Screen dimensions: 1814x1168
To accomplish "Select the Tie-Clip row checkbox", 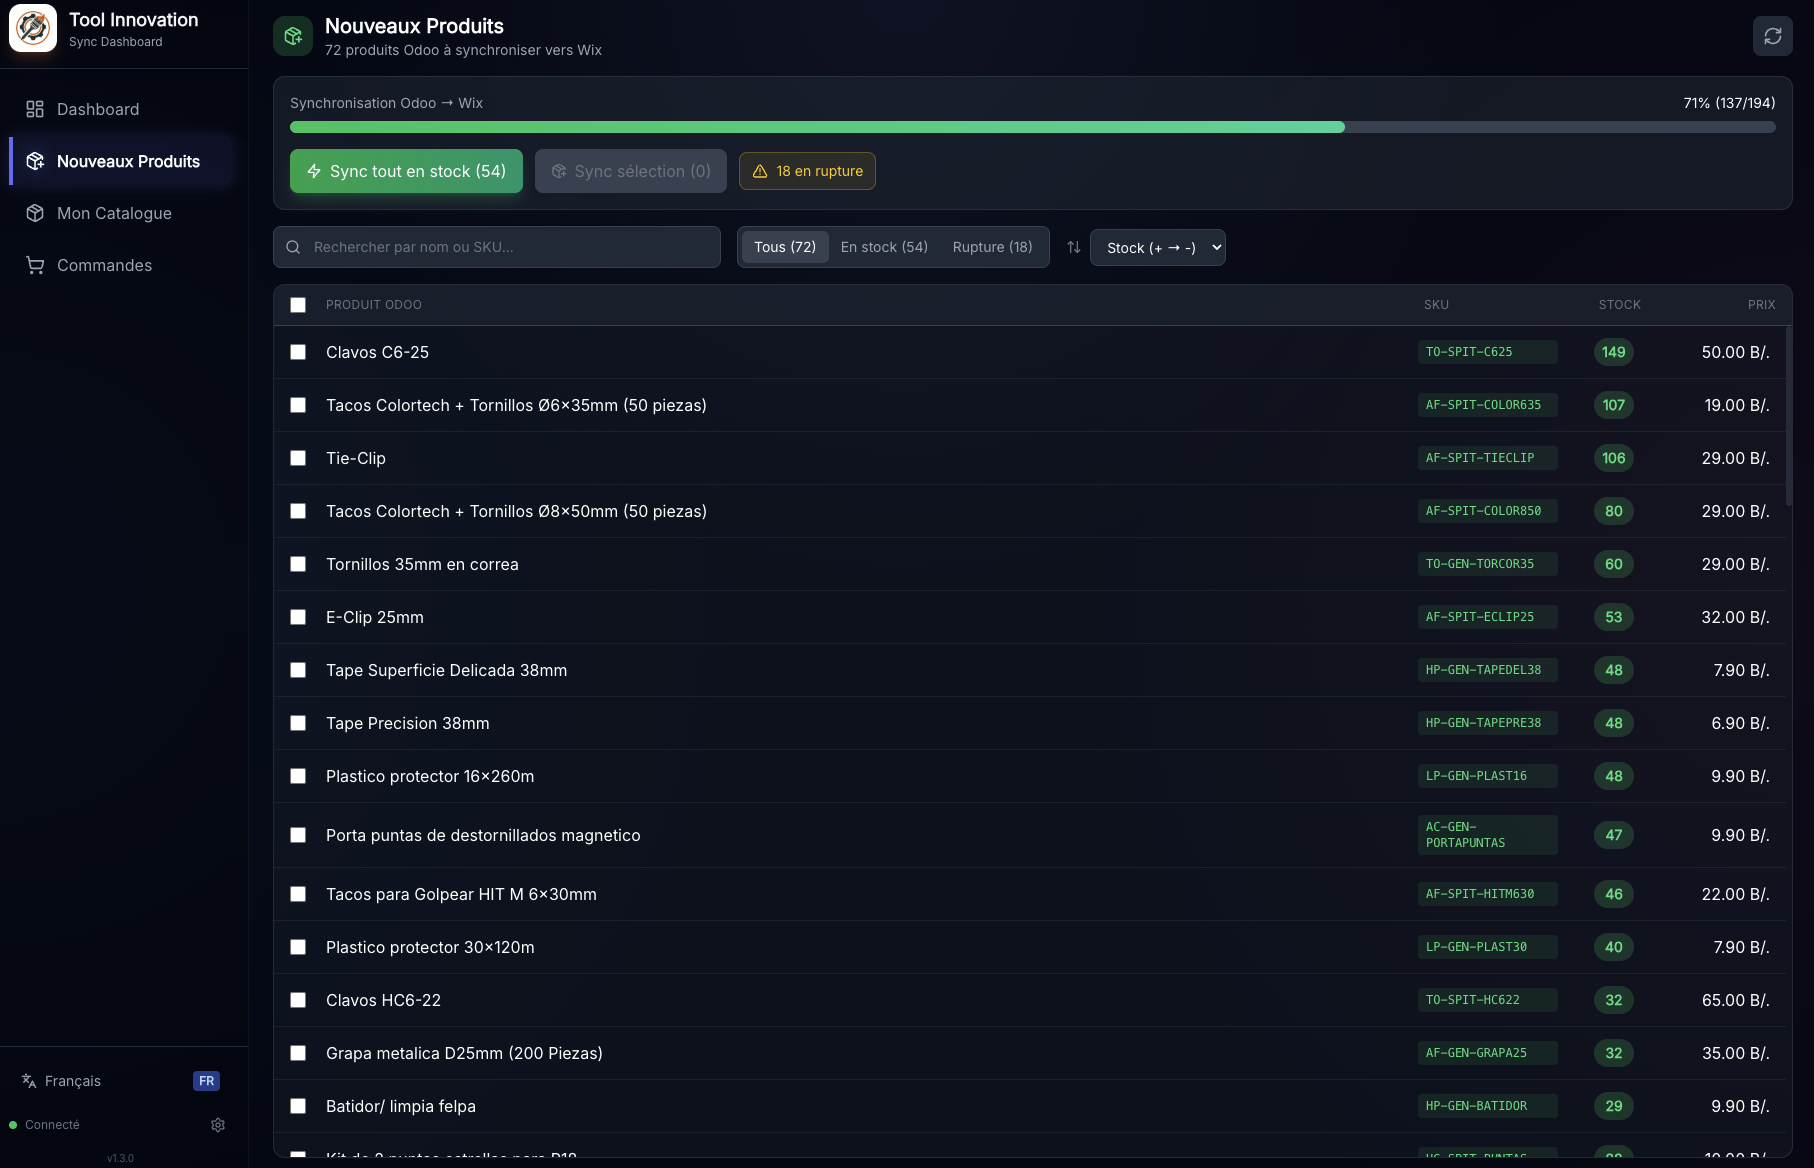I will pos(298,458).
